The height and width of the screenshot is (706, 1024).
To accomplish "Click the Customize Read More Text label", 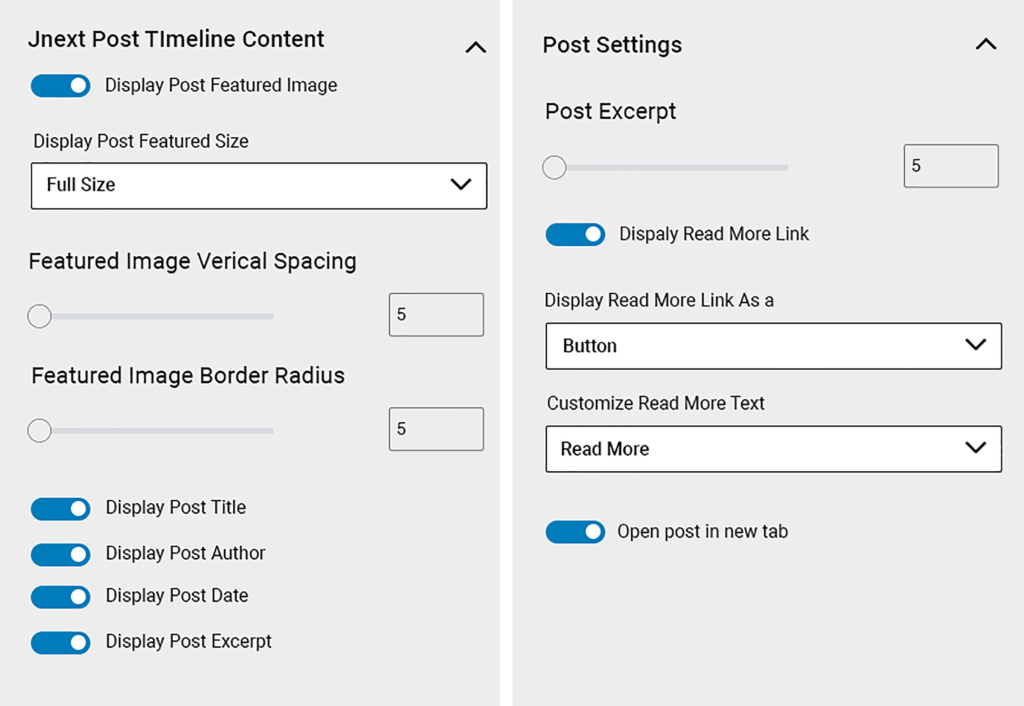I will tap(656, 404).
